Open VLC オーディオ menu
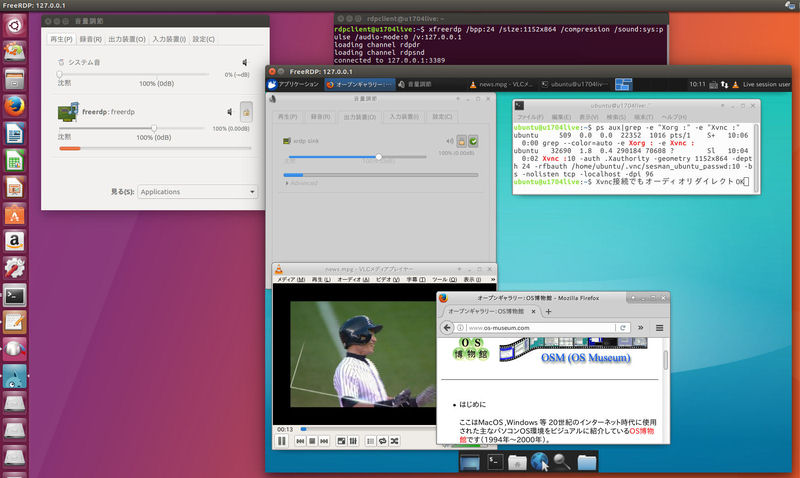Viewport: 800px width, 478px height. (353, 280)
